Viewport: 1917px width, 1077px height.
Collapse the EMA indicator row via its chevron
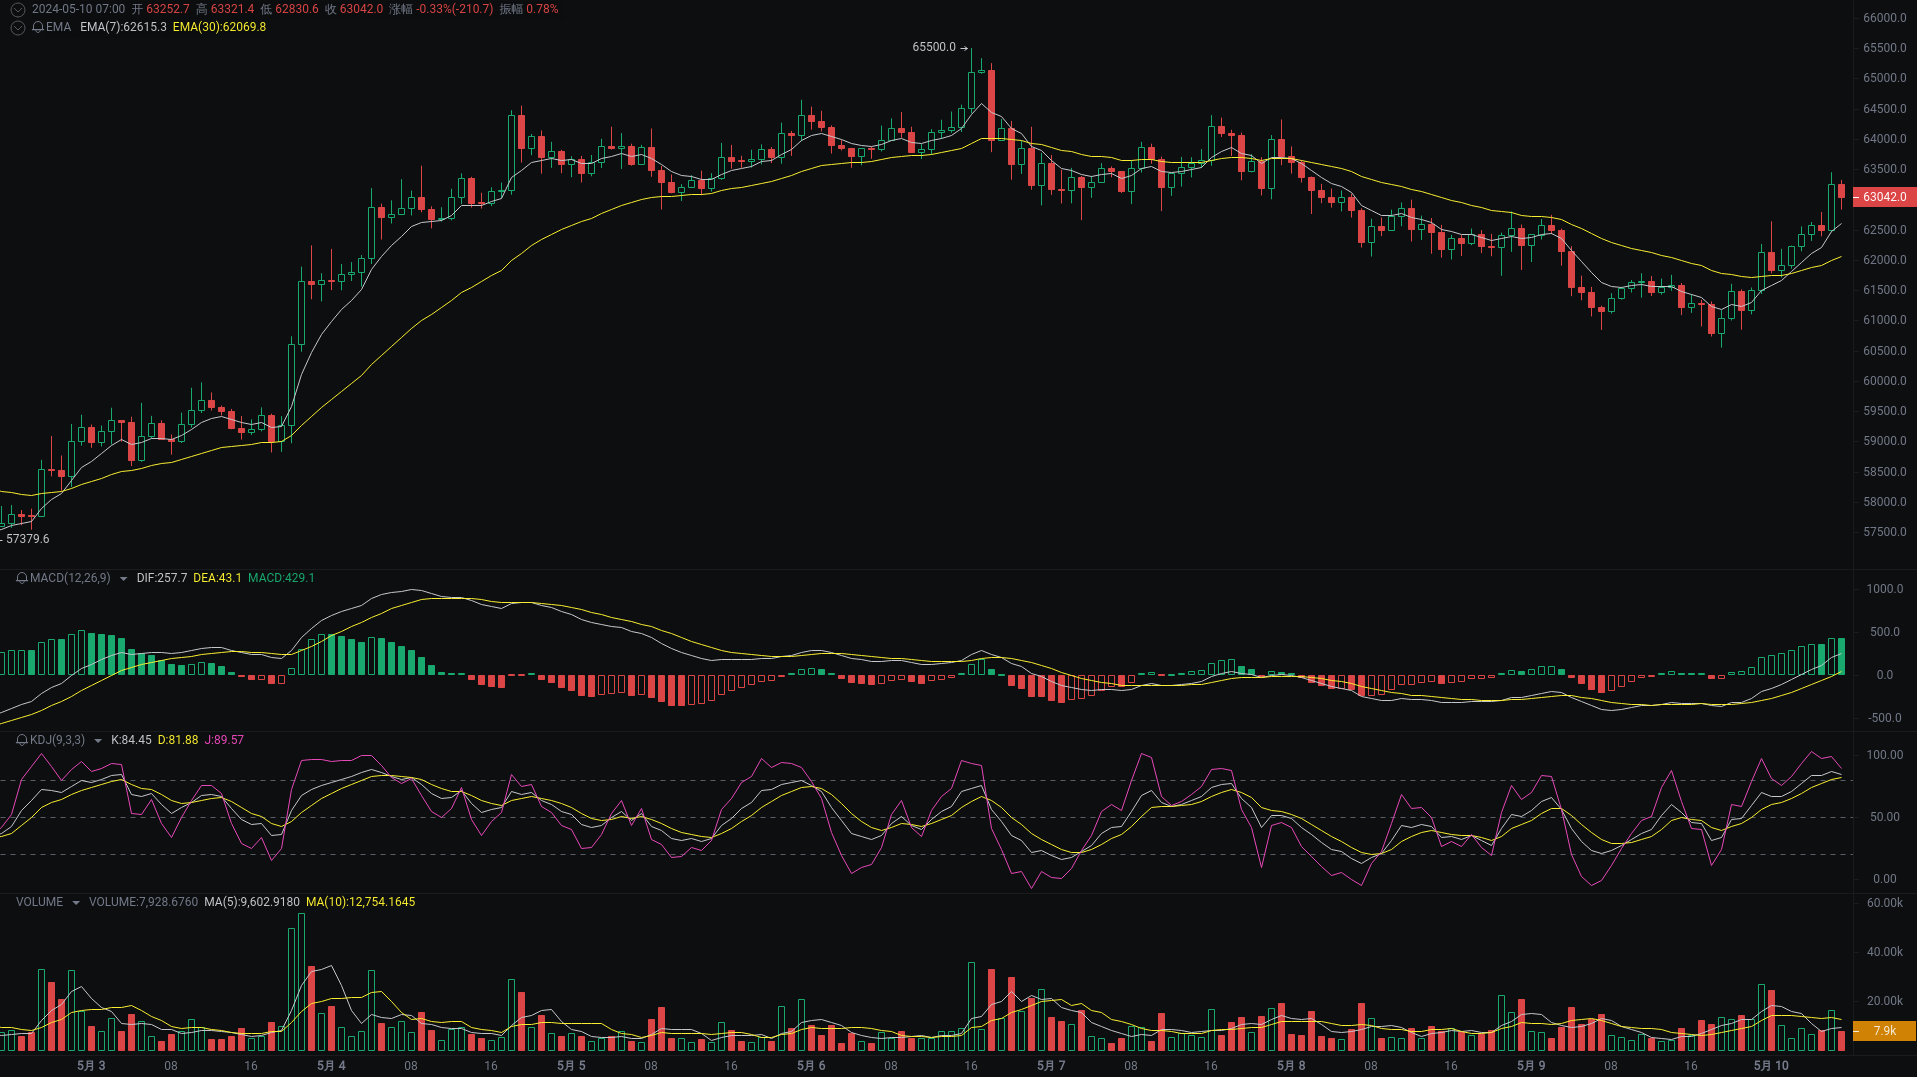pos(17,27)
